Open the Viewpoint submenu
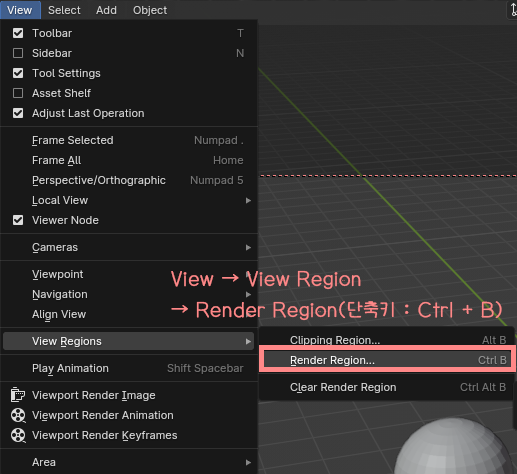This screenshot has width=517, height=474. (x=128, y=274)
